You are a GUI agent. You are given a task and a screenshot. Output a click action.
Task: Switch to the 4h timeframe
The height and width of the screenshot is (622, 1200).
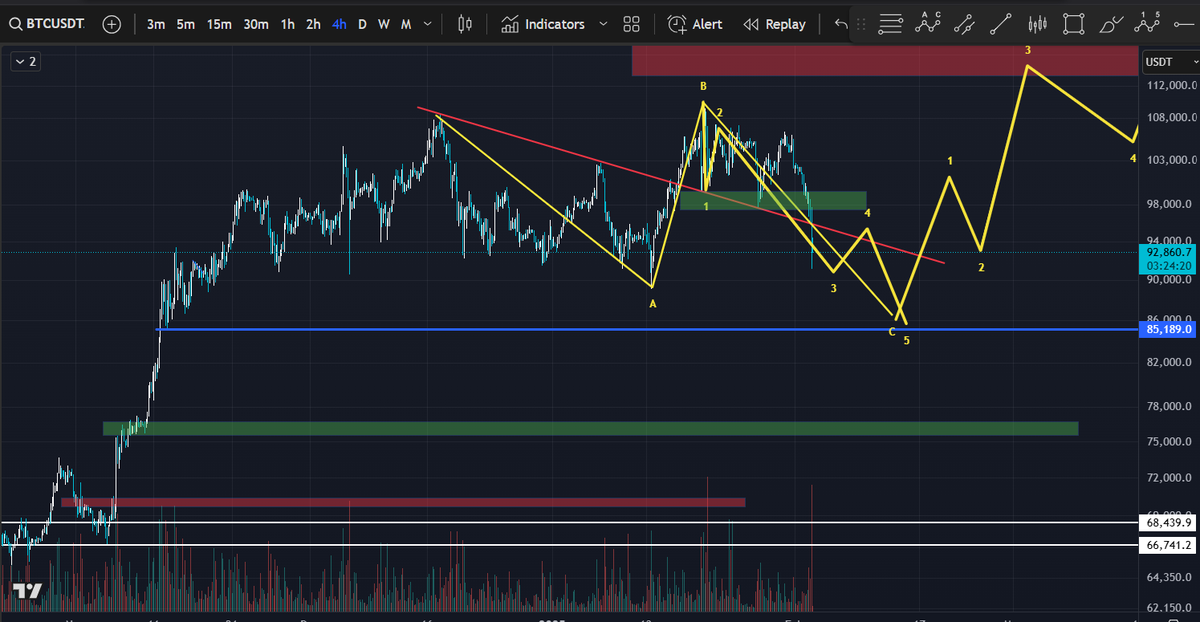click(338, 23)
